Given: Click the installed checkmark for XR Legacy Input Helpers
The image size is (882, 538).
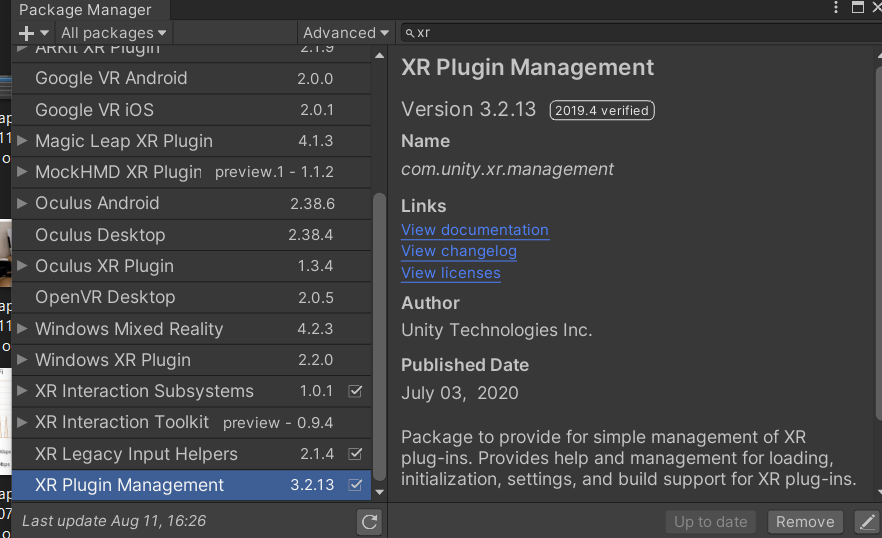Looking at the screenshot, I should (x=356, y=454).
